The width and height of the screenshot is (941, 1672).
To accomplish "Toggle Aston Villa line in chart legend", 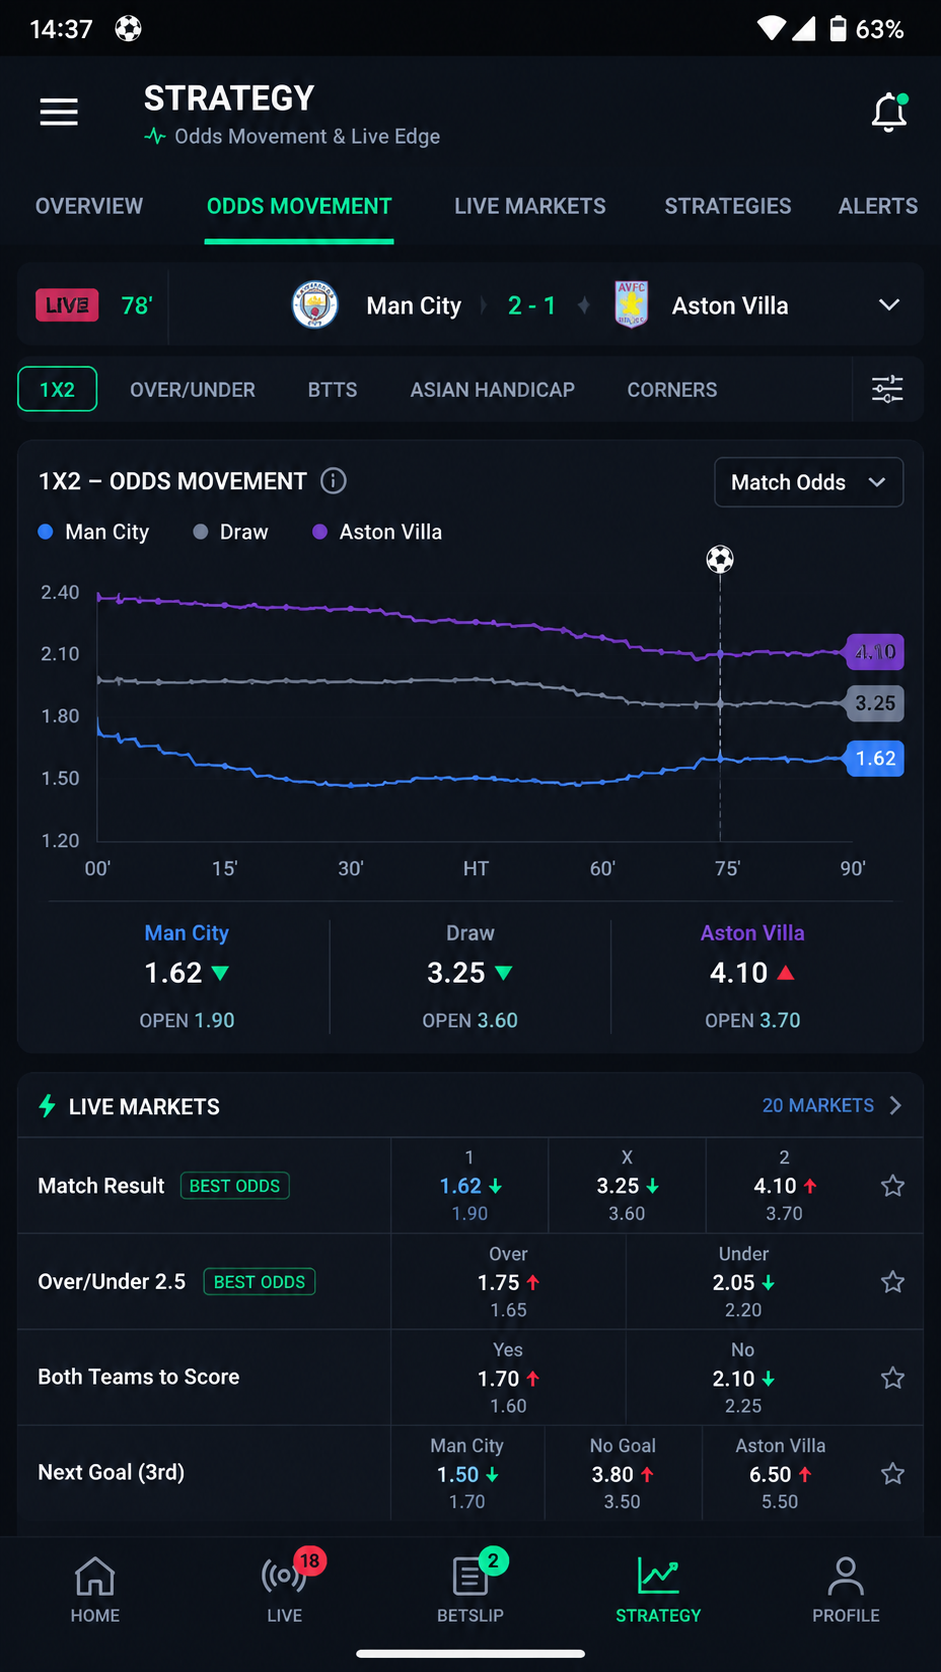I will [x=377, y=532].
